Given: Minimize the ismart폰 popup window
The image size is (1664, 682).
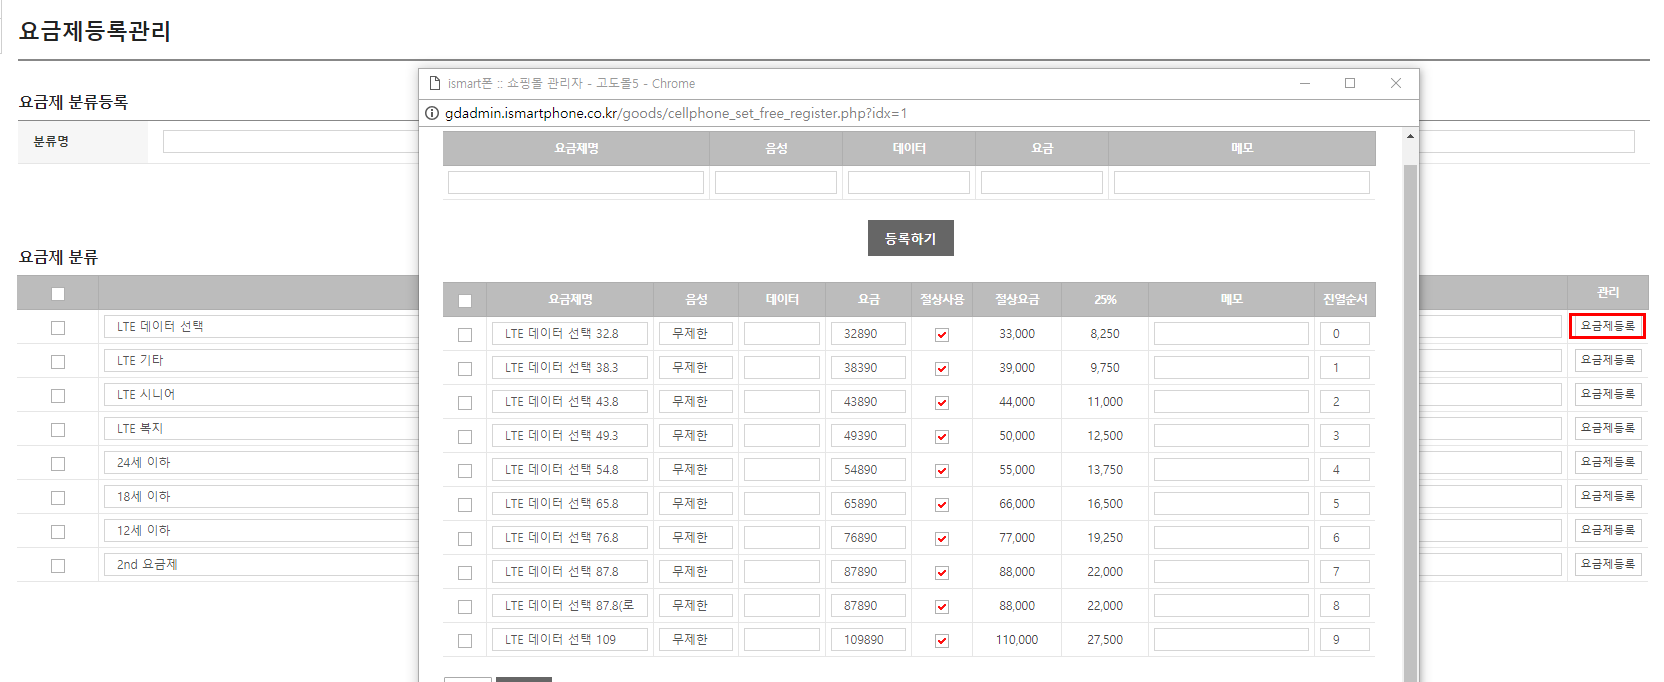Looking at the screenshot, I should (1305, 83).
